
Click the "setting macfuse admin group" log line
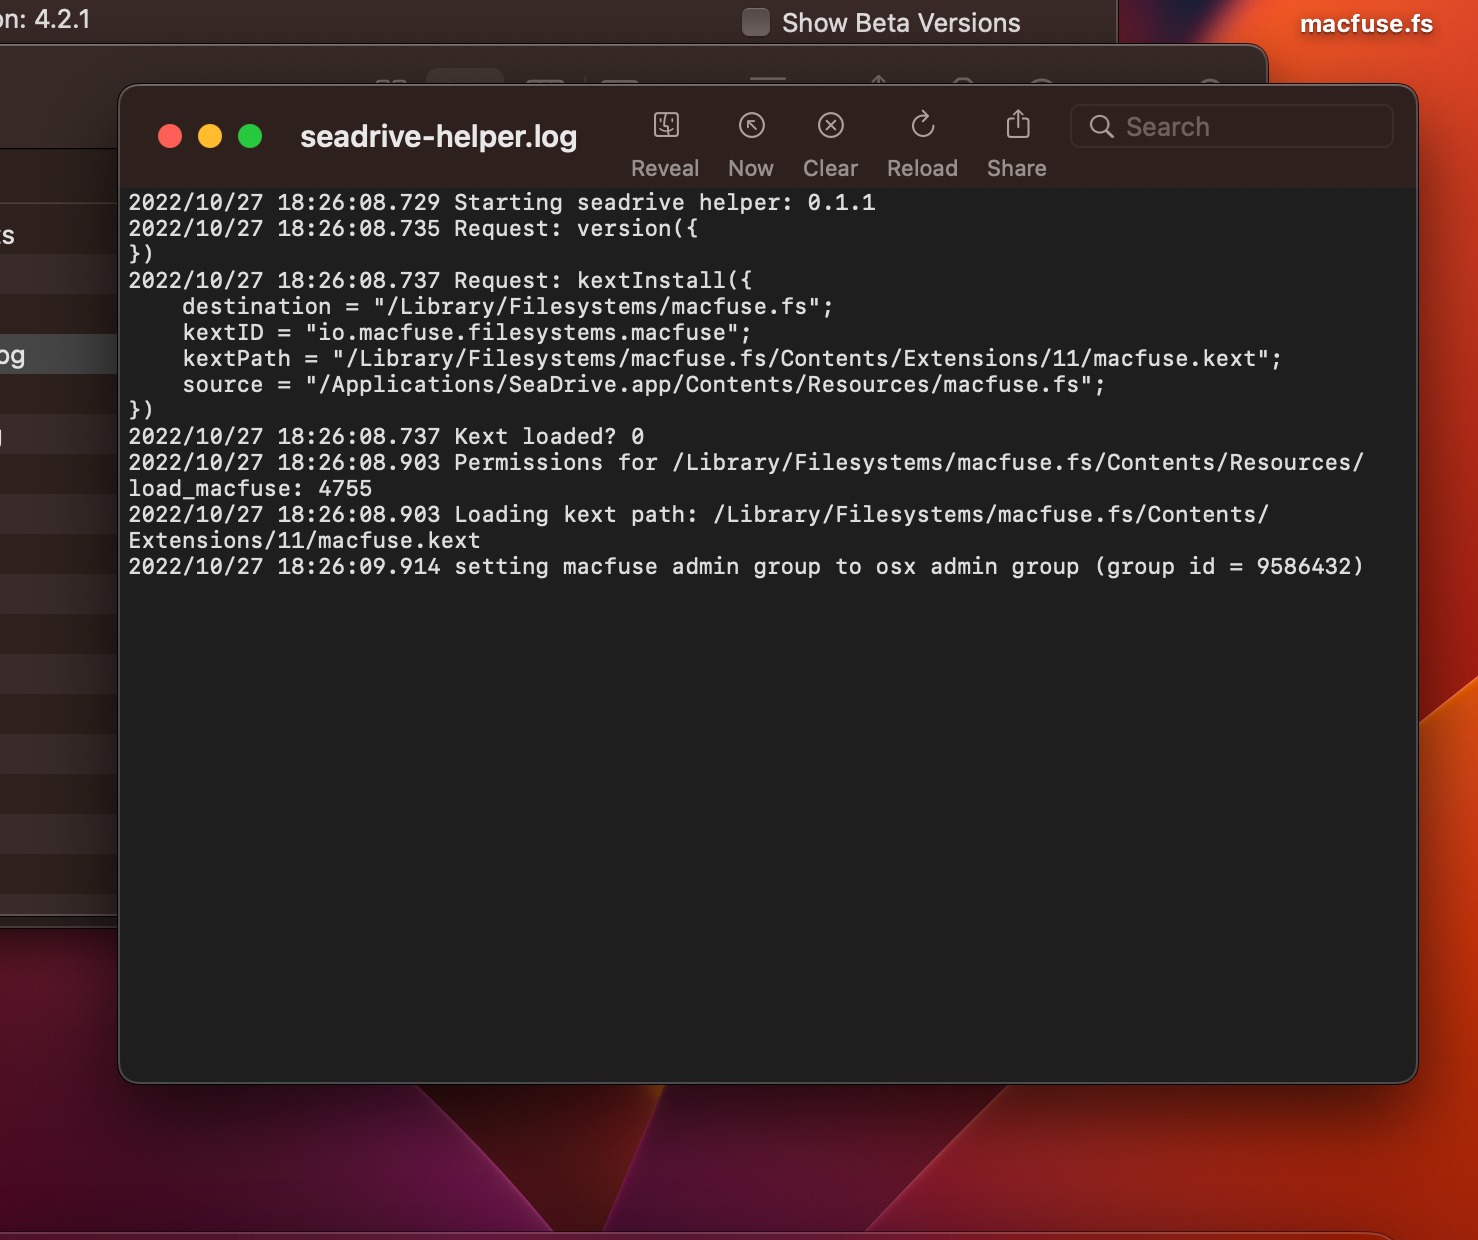(745, 566)
